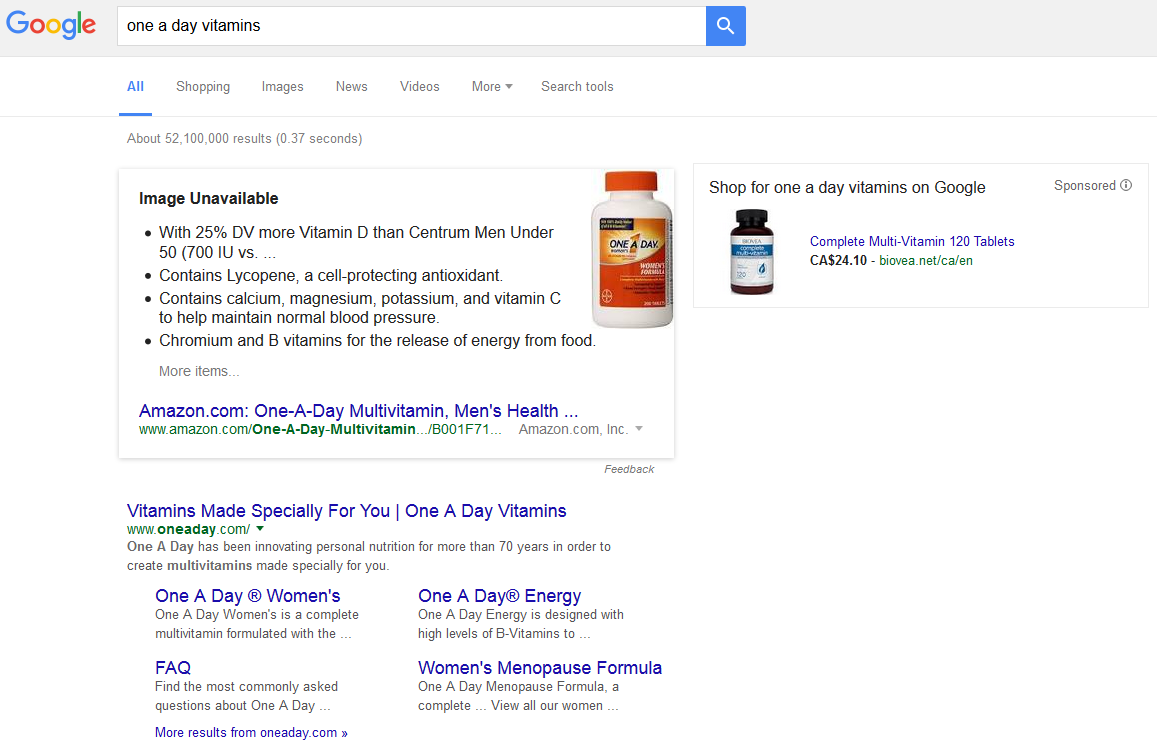
Task: Click in the search query text box
Action: pos(410,26)
